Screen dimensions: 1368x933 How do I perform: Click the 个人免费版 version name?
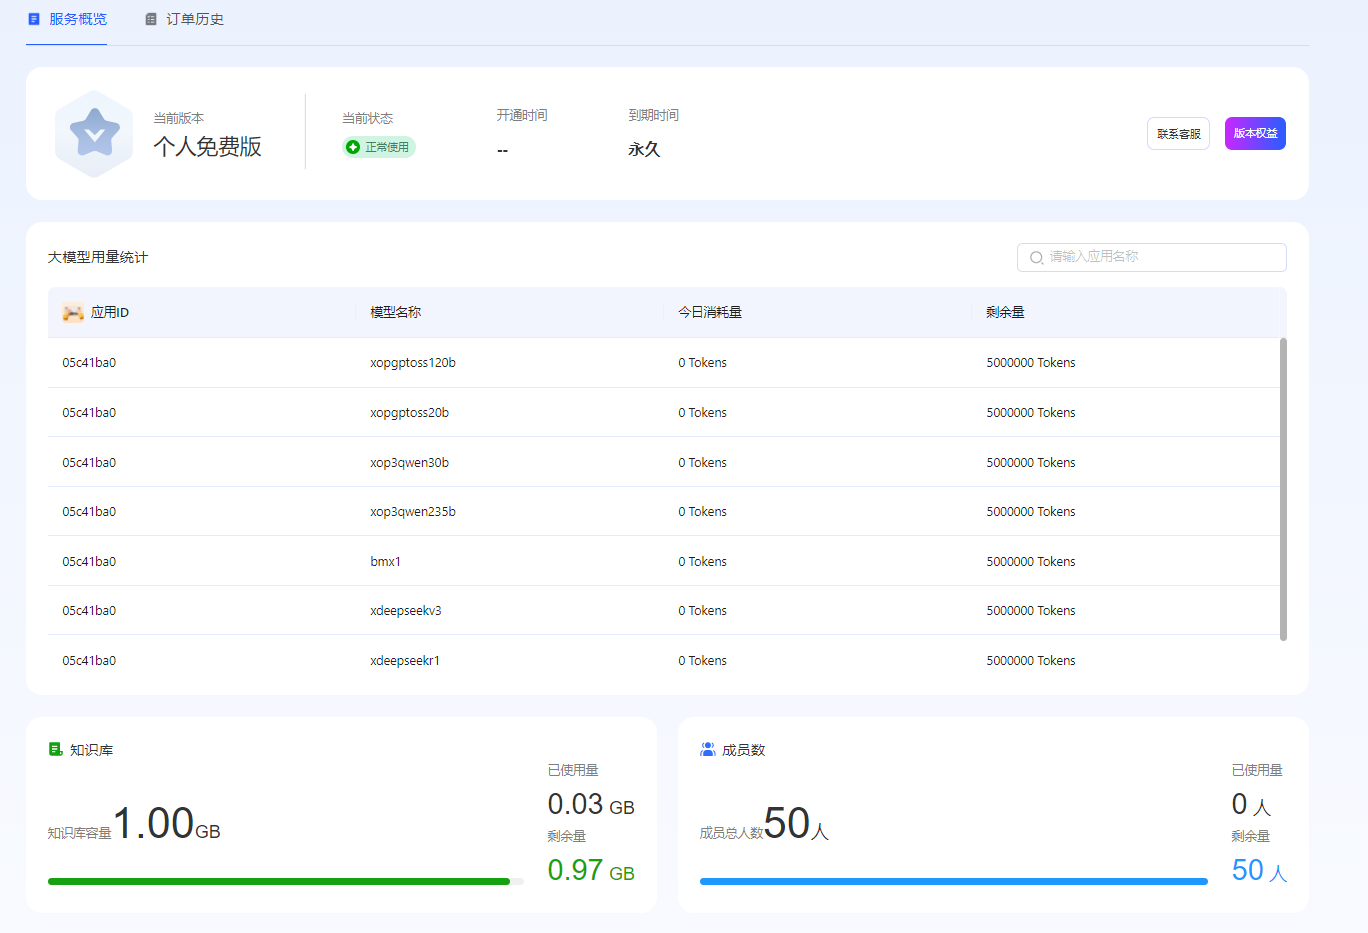[207, 147]
